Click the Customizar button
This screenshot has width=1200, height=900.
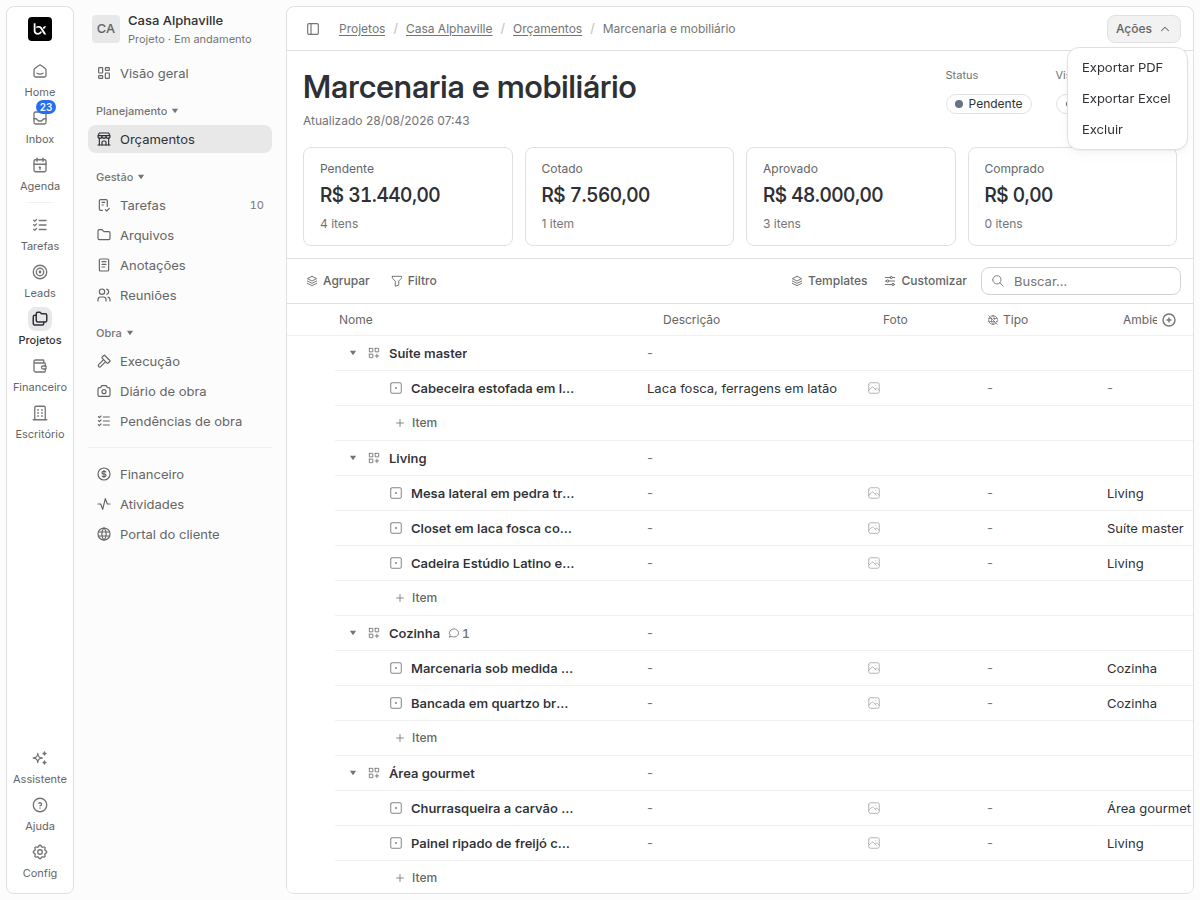click(x=926, y=281)
